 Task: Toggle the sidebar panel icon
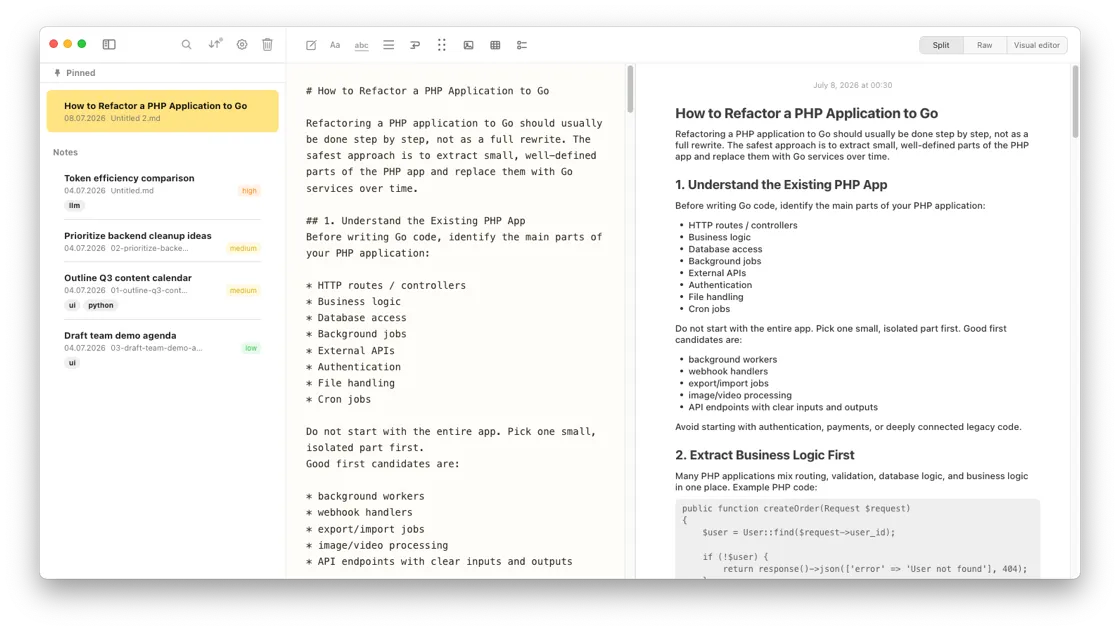point(109,44)
